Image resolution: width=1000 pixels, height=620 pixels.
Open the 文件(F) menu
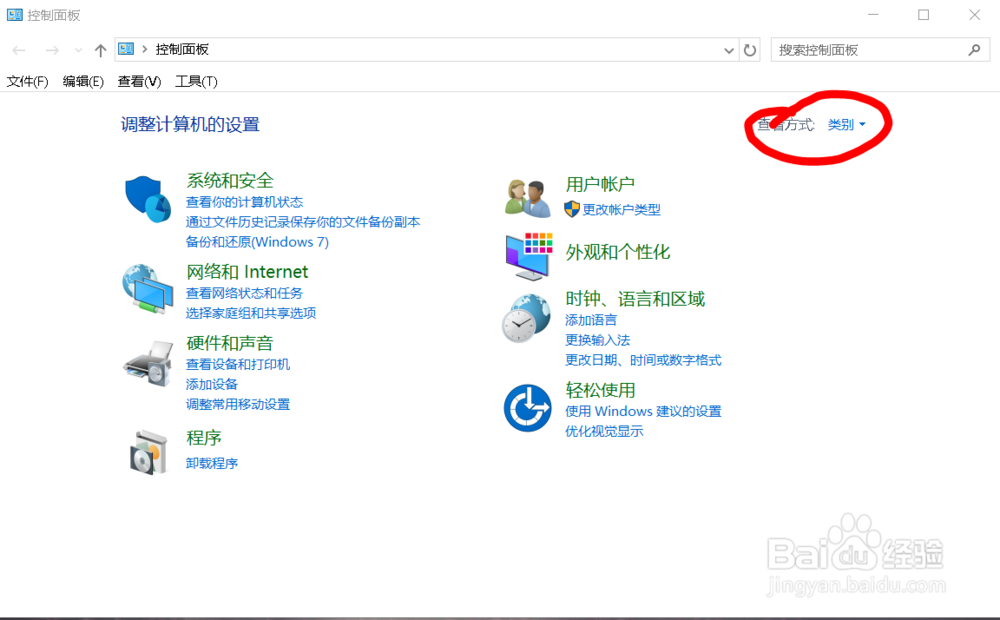click(27, 81)
